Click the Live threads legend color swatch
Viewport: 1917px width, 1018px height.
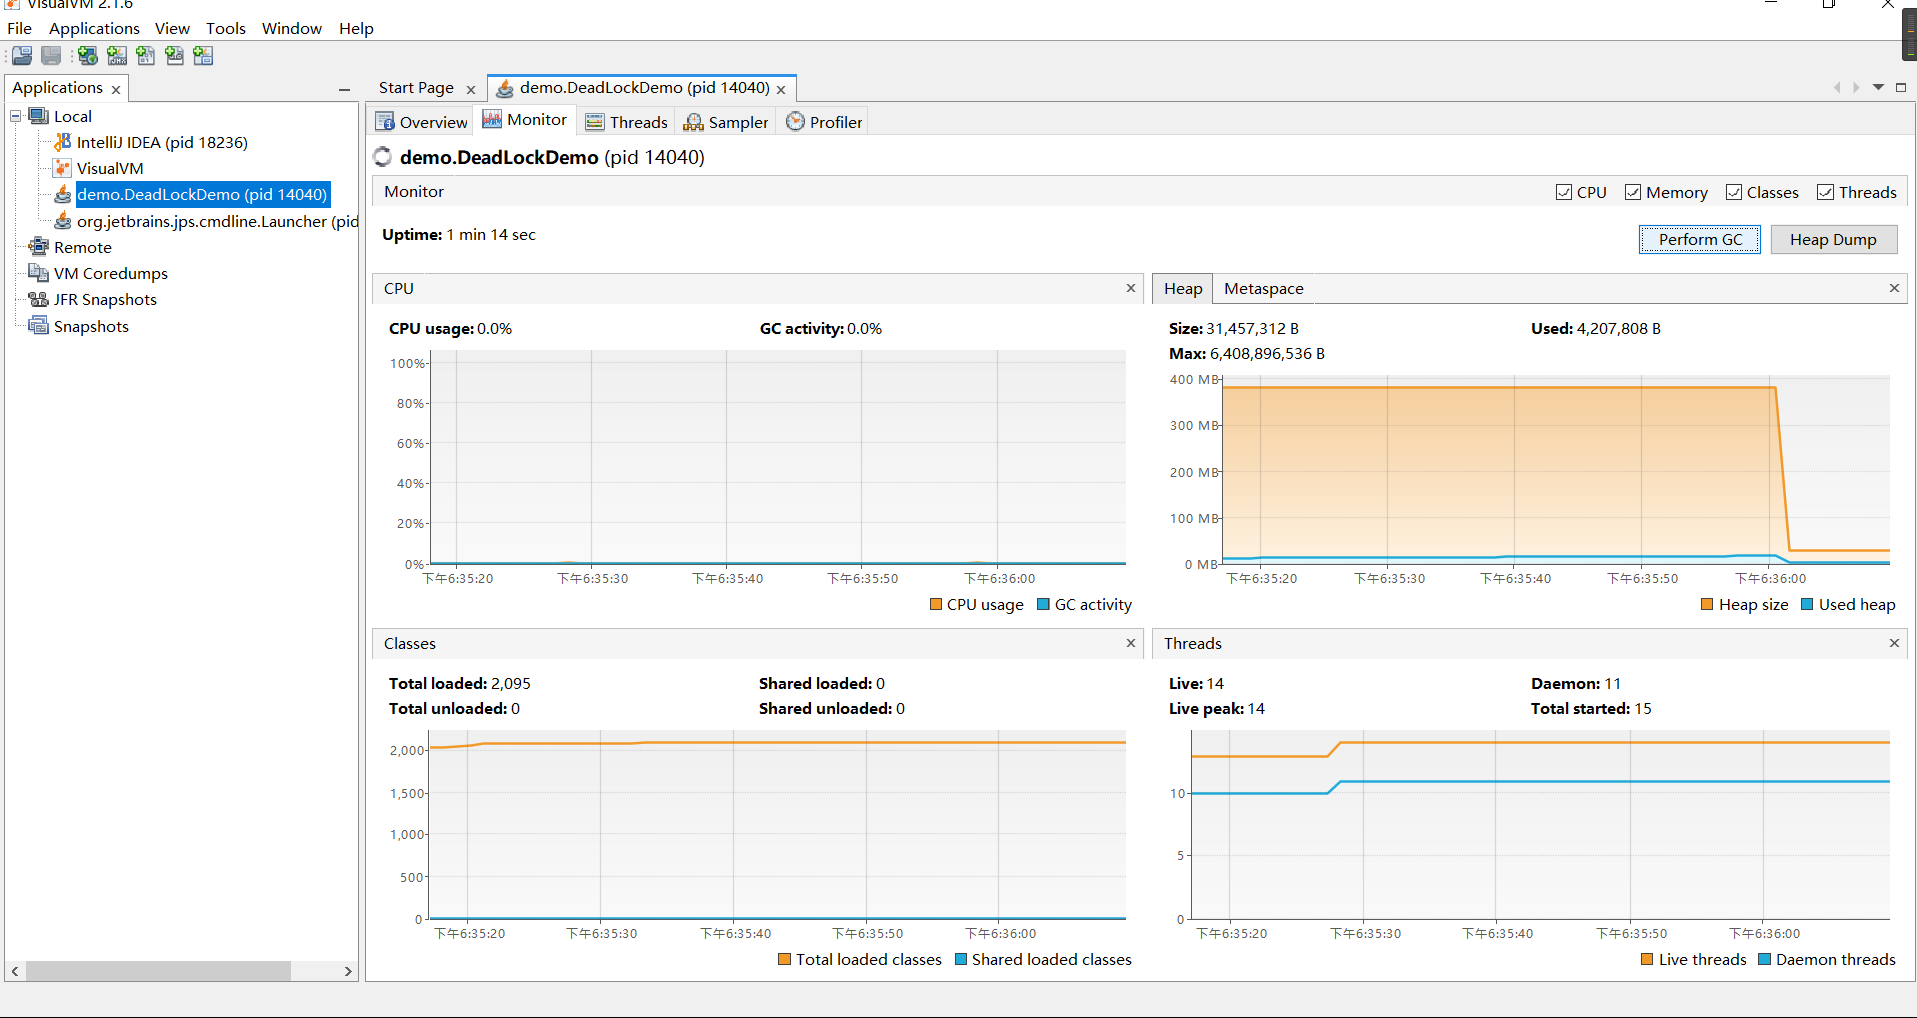click(x=1647, y=959)
